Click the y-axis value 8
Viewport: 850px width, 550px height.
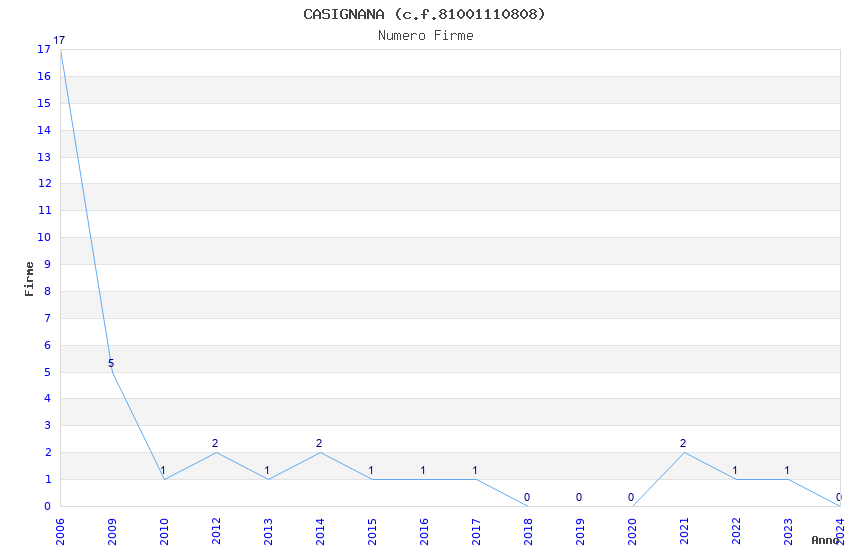(48, 291)
